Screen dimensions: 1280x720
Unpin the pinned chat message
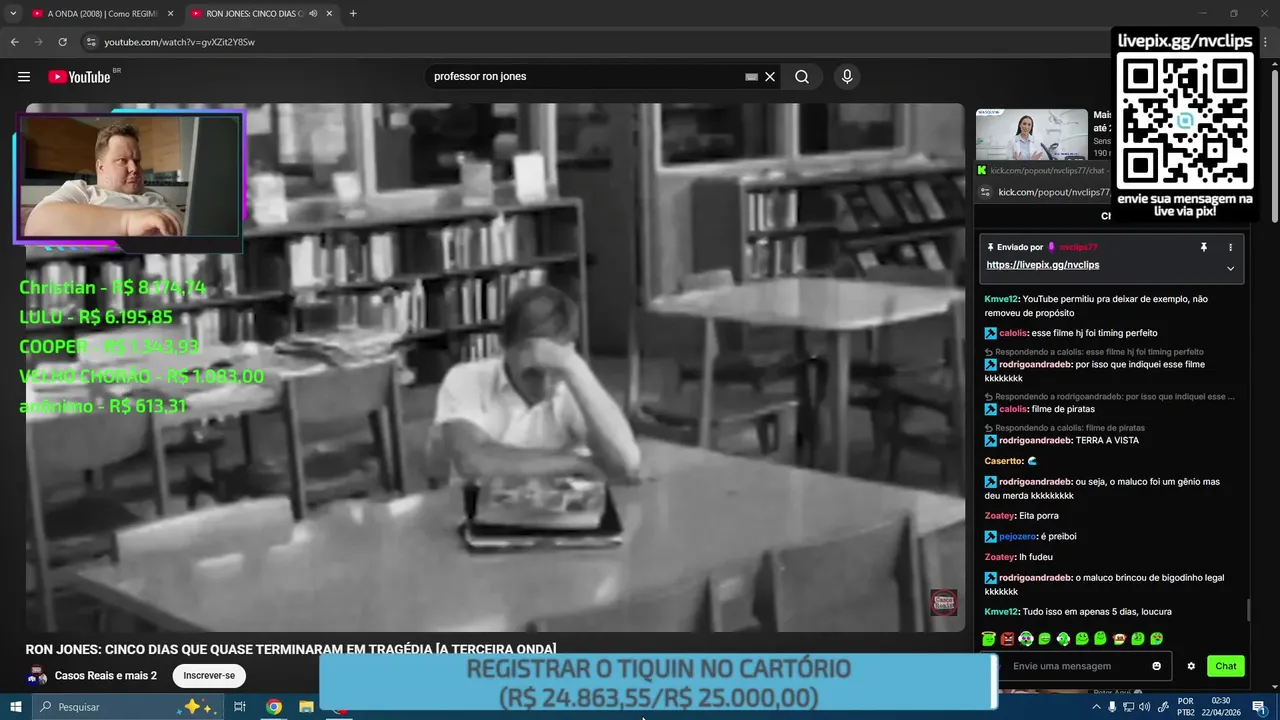[1204, 247]
